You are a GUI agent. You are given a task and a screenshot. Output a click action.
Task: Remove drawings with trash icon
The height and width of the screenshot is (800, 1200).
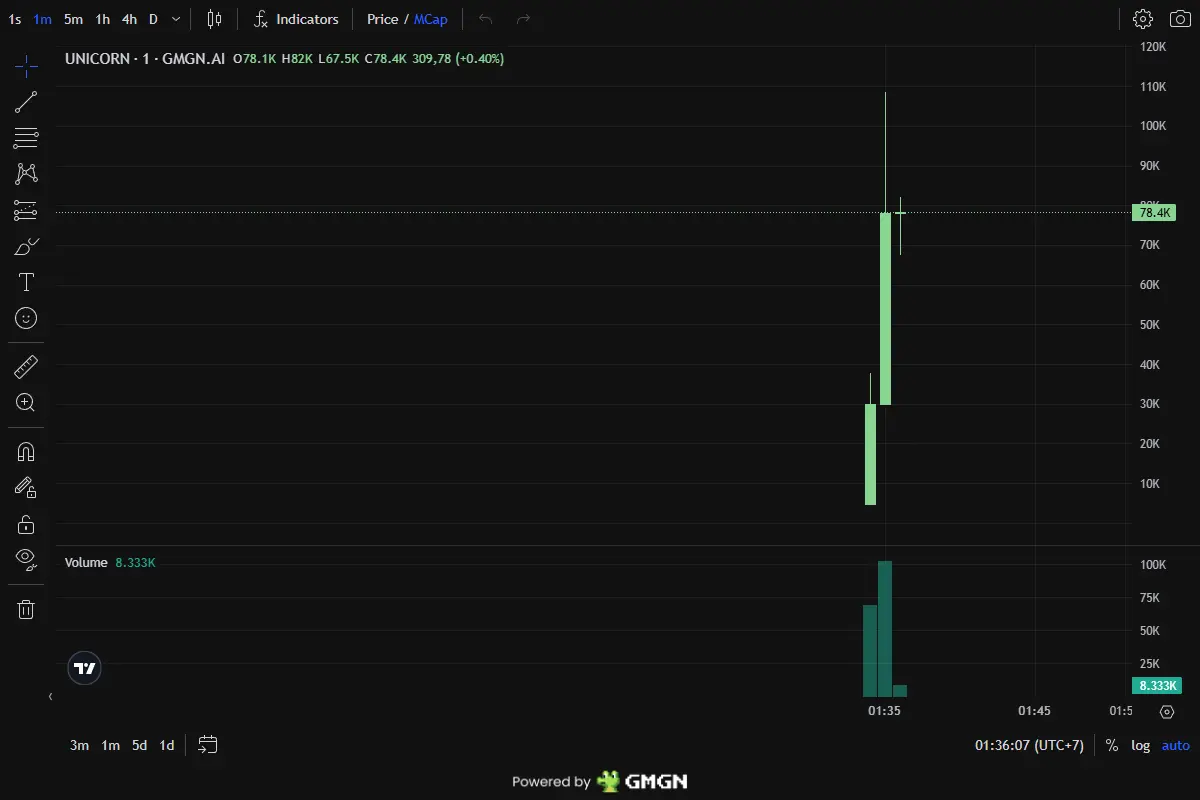(26, 609)
